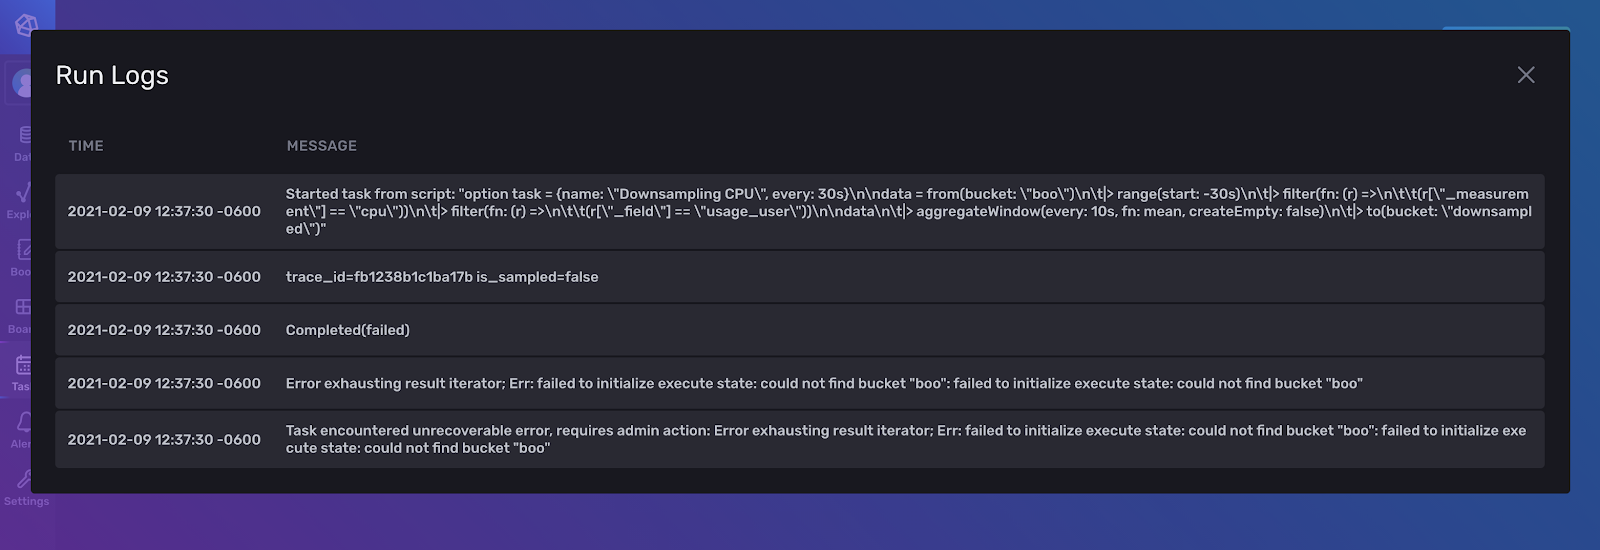Select the 'Error exhausting result iterator' log message
Viewport: 1600px width, 550px height.
tap(824, 384)
